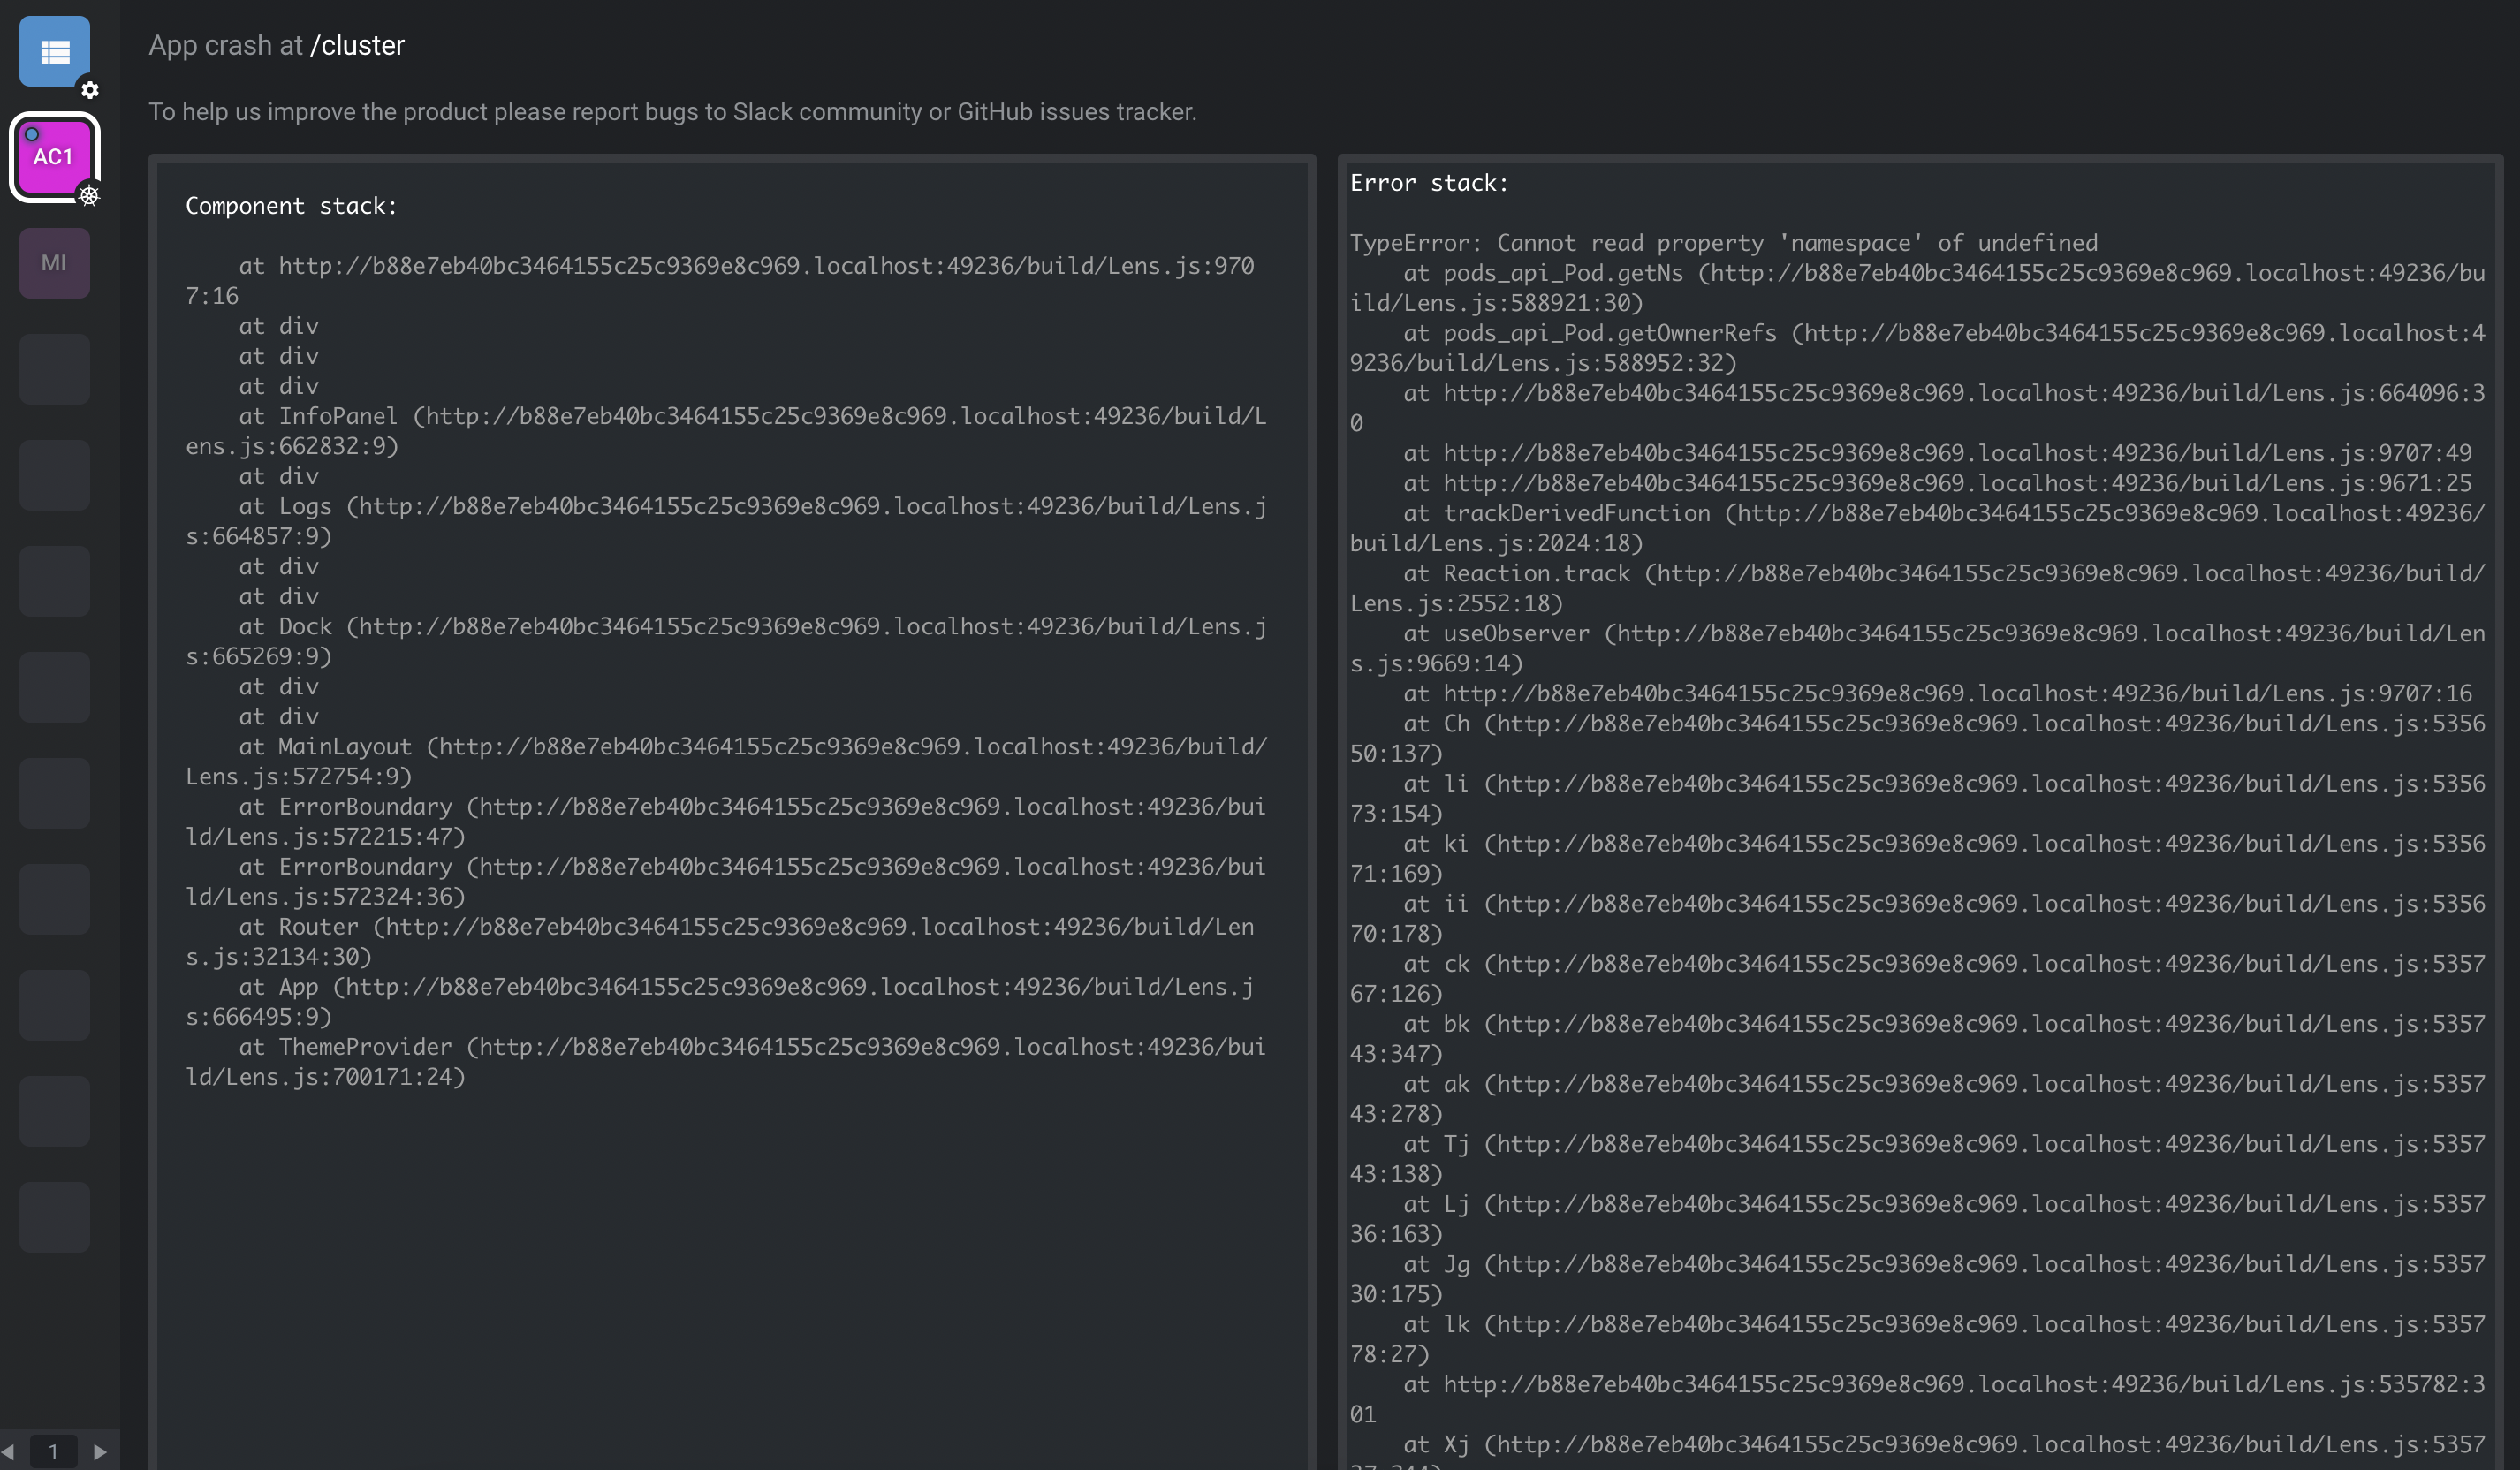Click the TypeError namespace message line
This screenshot has height=1470, width=2520.
point(1724,243)
